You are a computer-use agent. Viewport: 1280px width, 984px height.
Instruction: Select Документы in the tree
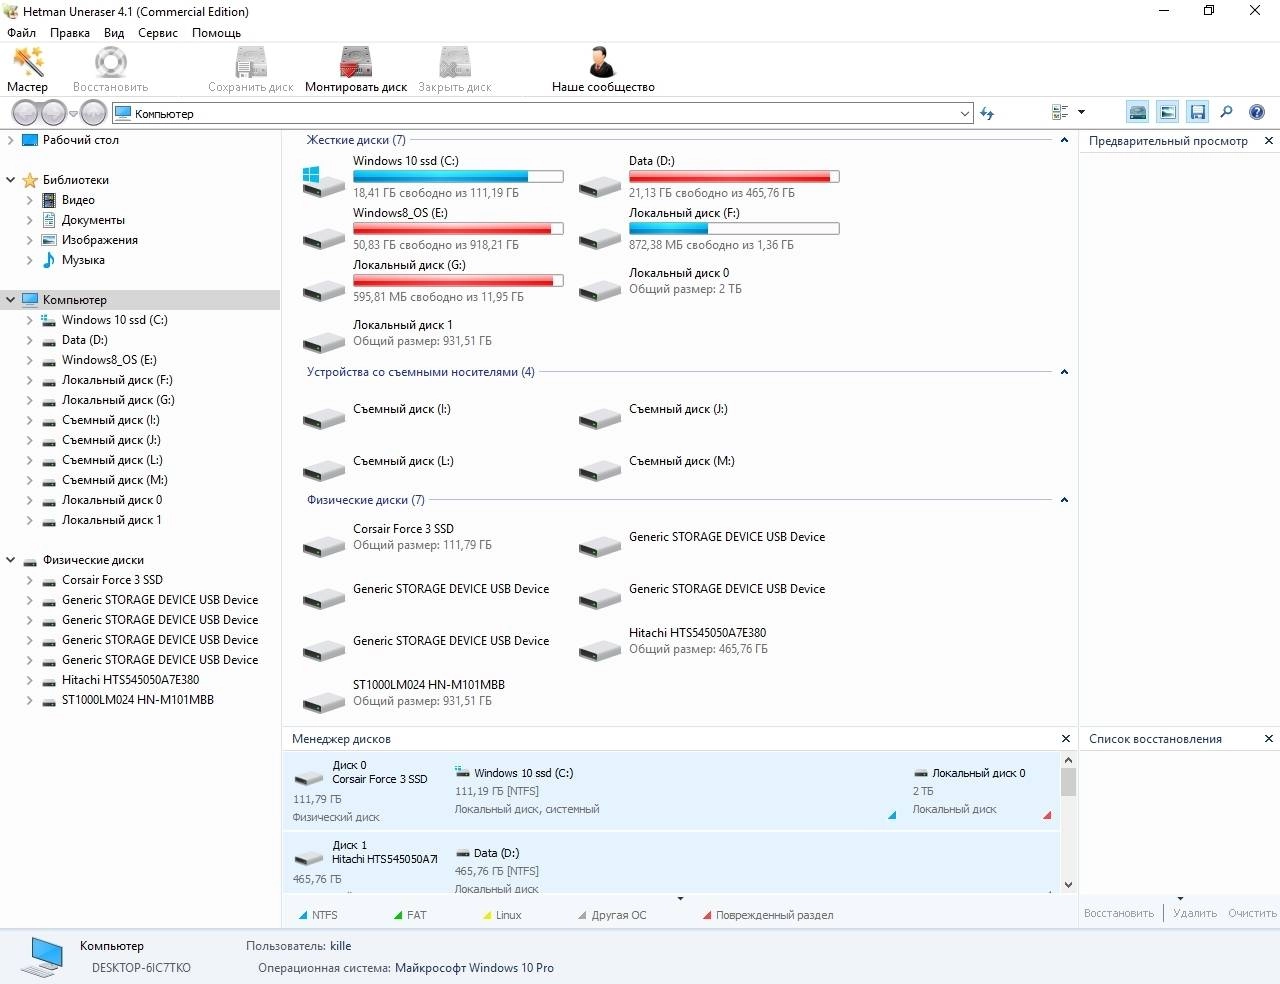[x=93, y=220]
